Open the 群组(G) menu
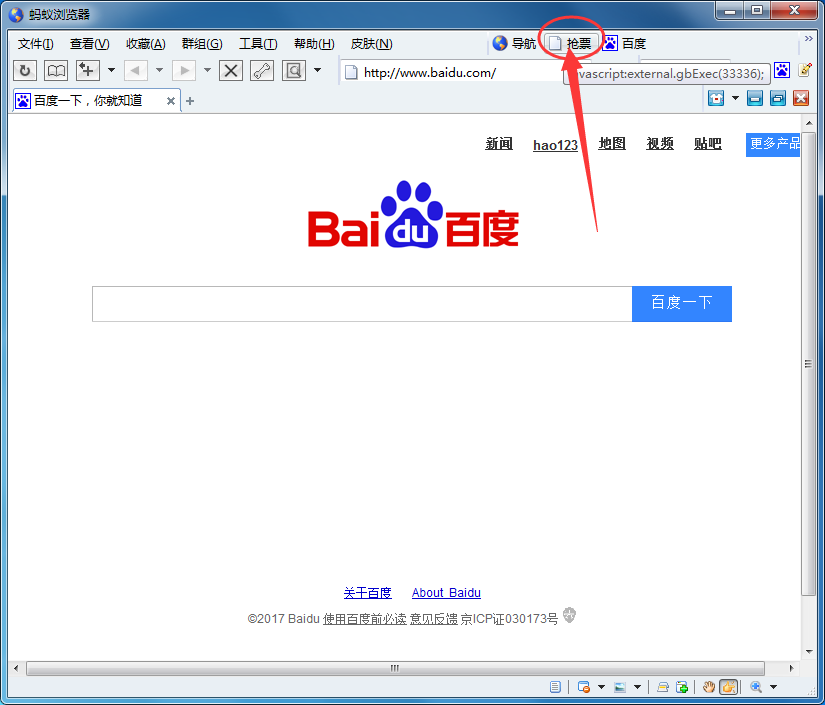Viewport: 825px width, 705px height. click(x=202, y=44)
